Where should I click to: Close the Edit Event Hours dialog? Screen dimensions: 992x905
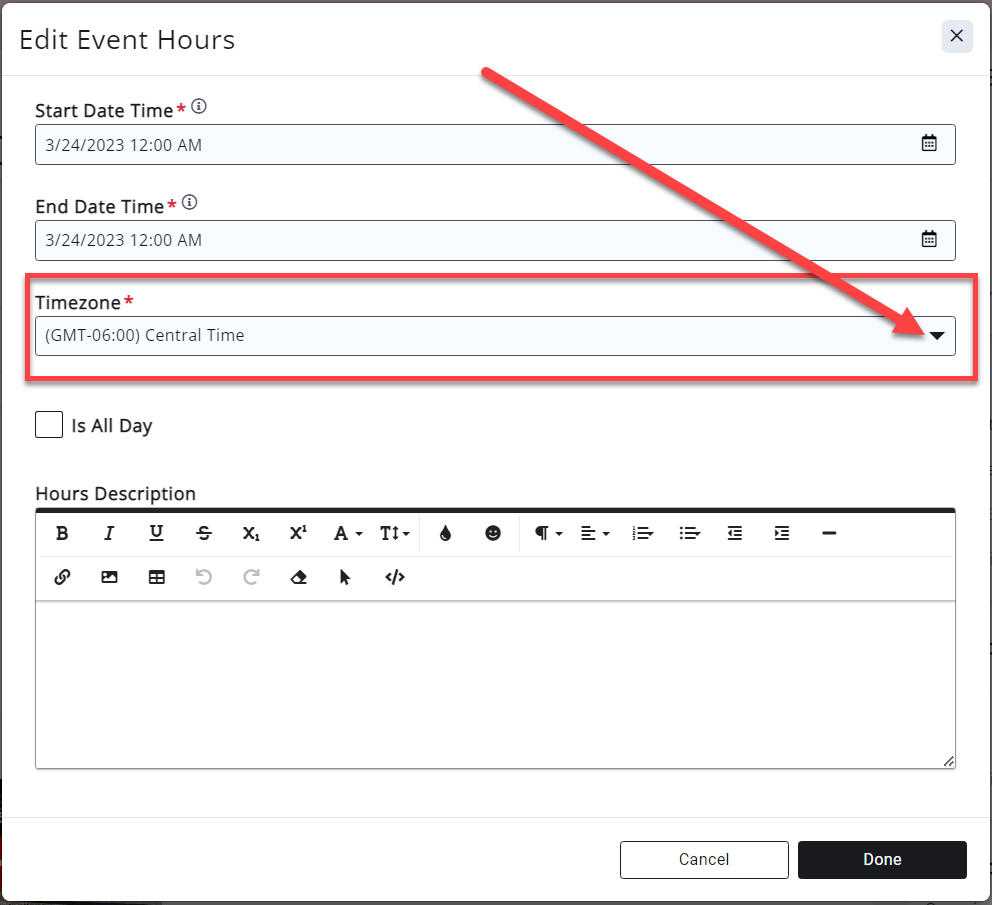pos(957,37)
